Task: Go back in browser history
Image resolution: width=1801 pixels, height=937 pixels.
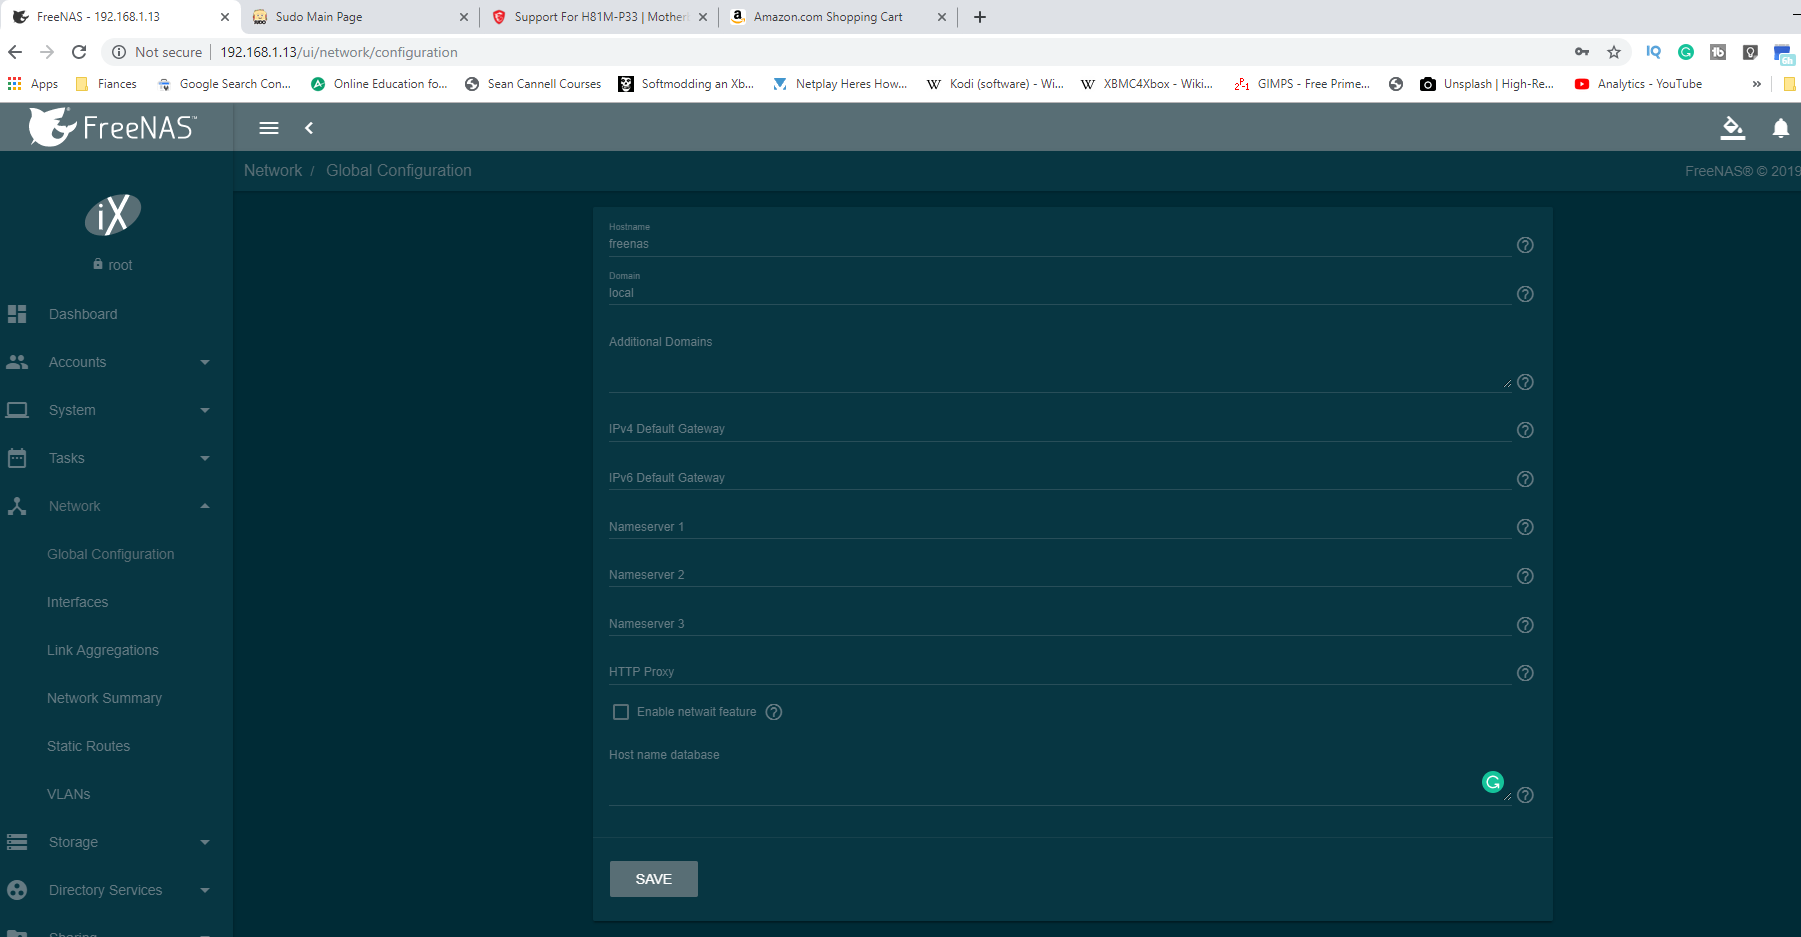Action: coord(15,52)
